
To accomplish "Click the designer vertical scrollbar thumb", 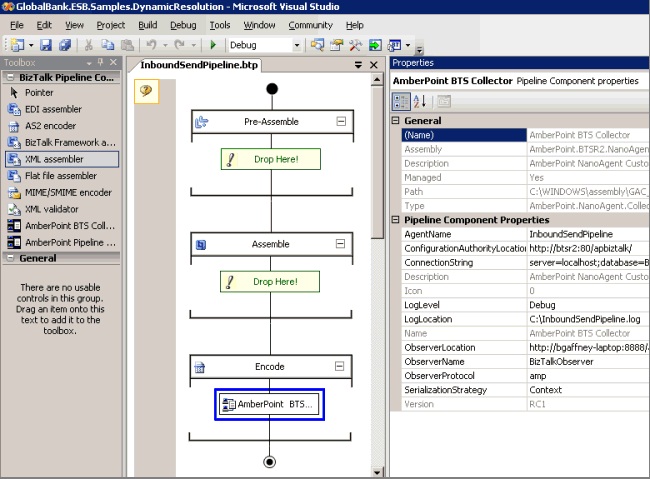I will [377, 162].
